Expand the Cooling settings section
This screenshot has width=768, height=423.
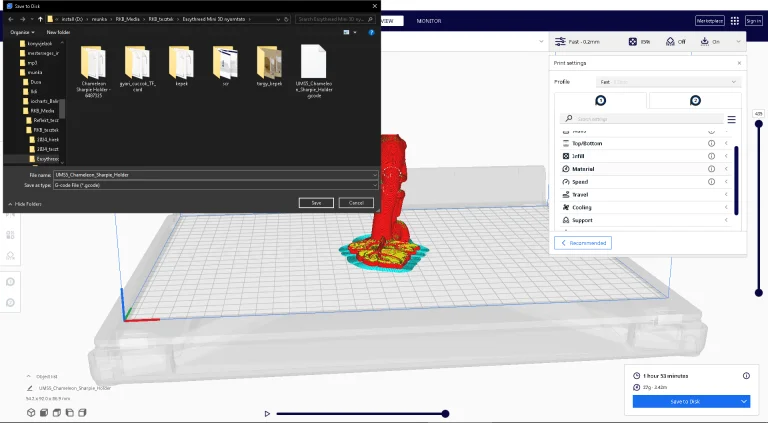coord(726,207)
